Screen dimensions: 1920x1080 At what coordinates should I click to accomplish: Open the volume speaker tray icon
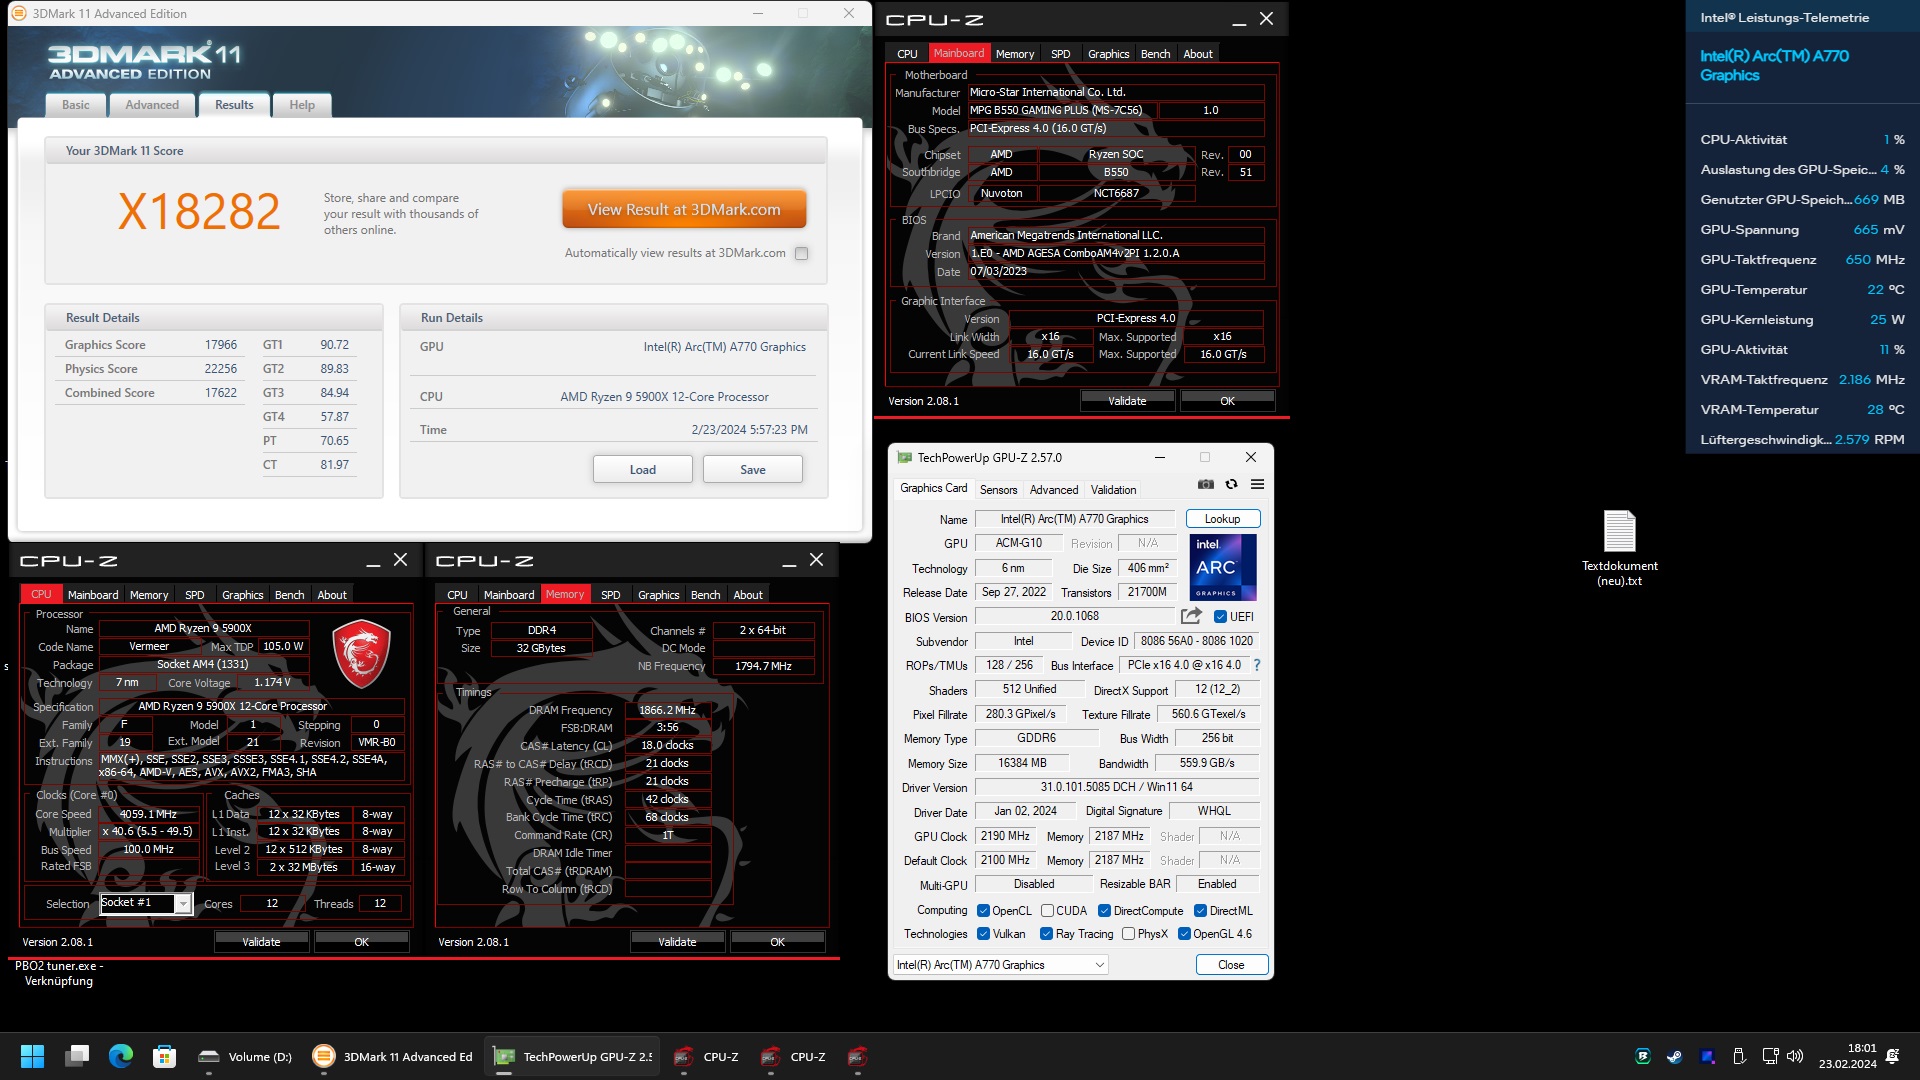pos(1795,1056)
